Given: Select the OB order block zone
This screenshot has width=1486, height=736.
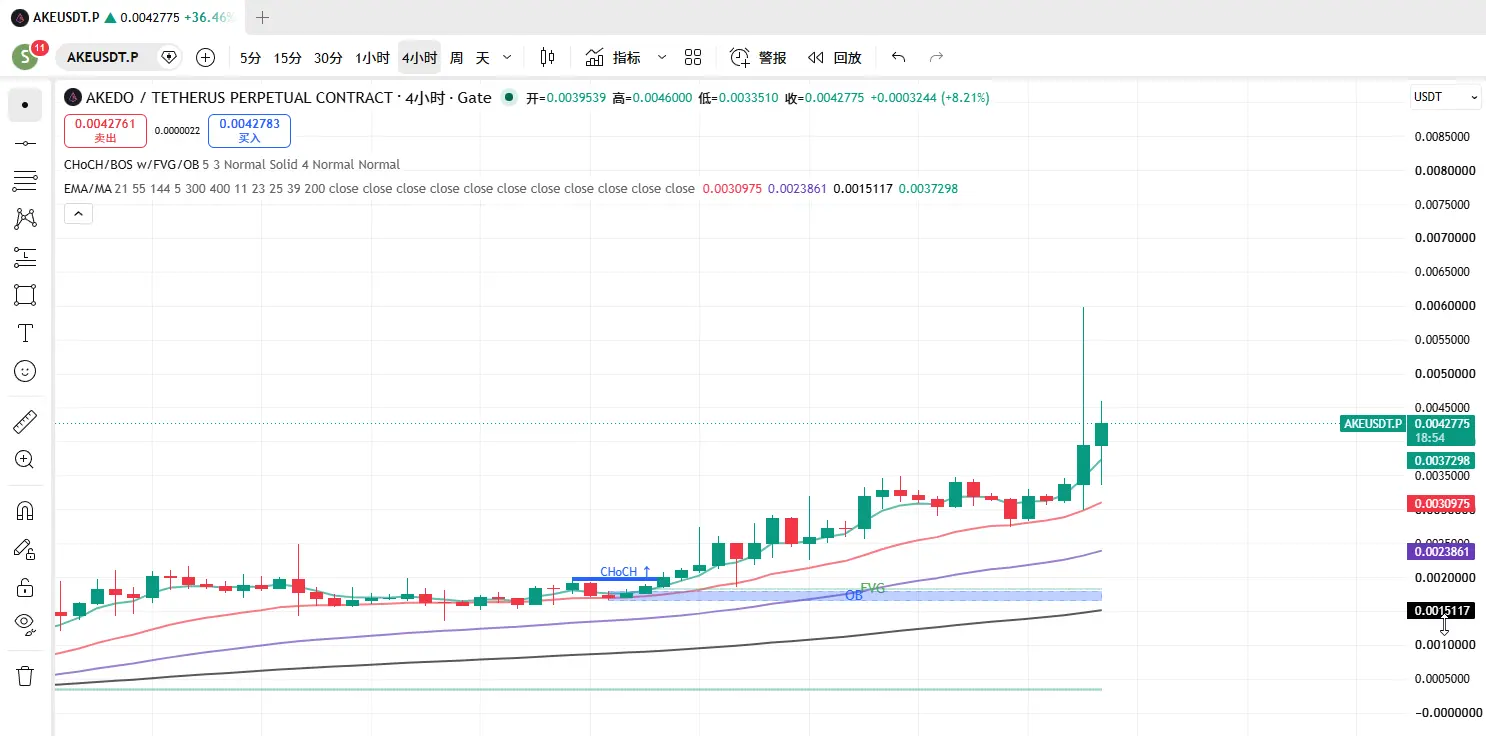Looking at the screenshot, I should (854, 595).
